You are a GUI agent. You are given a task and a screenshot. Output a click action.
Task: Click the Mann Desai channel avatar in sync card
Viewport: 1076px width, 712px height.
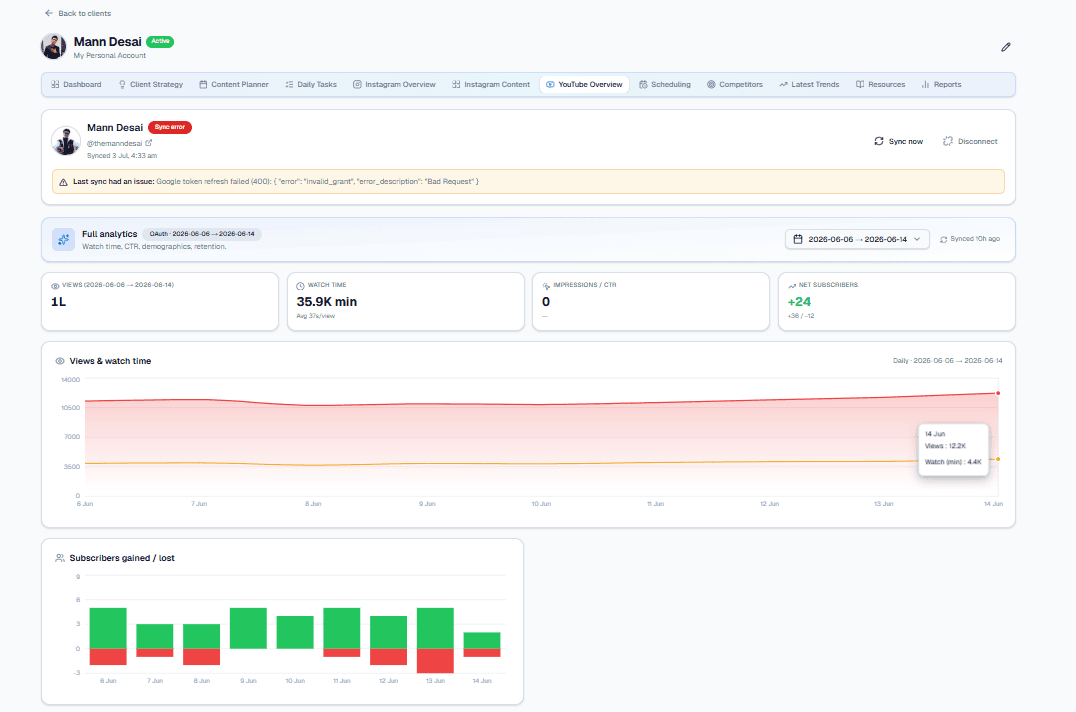click(x=66, y=141)
